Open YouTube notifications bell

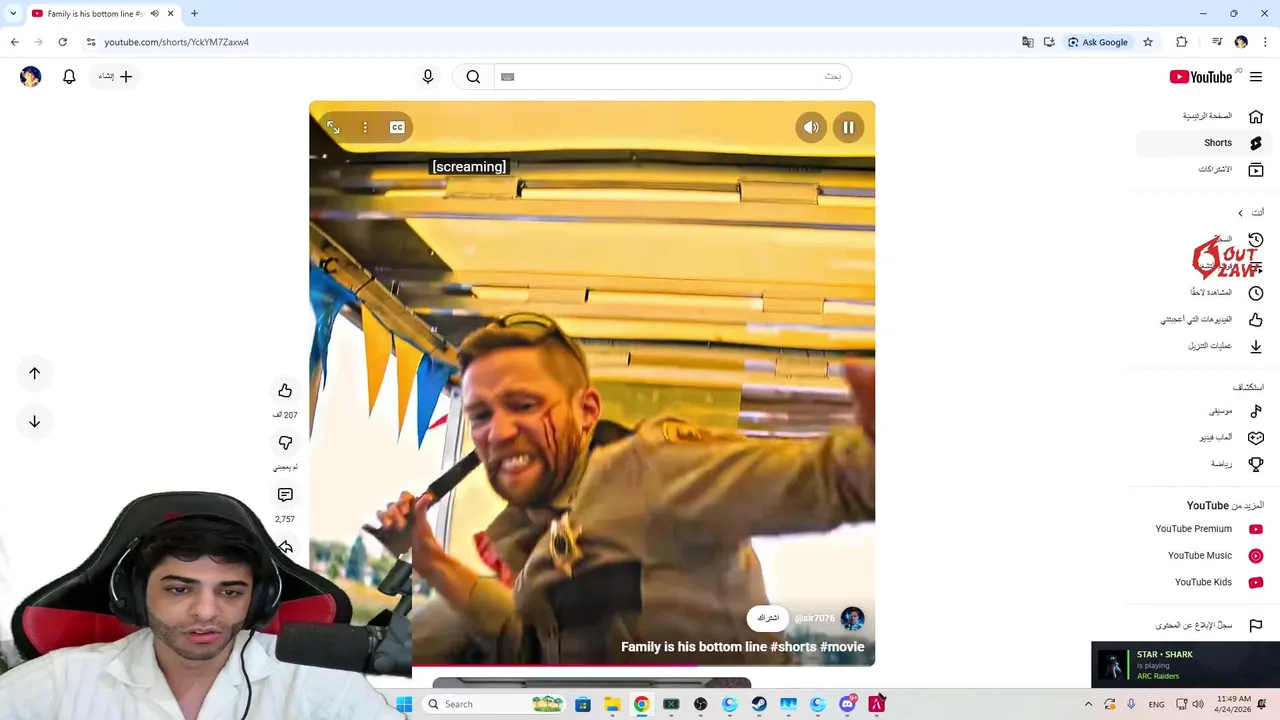(x=69, y=76)
